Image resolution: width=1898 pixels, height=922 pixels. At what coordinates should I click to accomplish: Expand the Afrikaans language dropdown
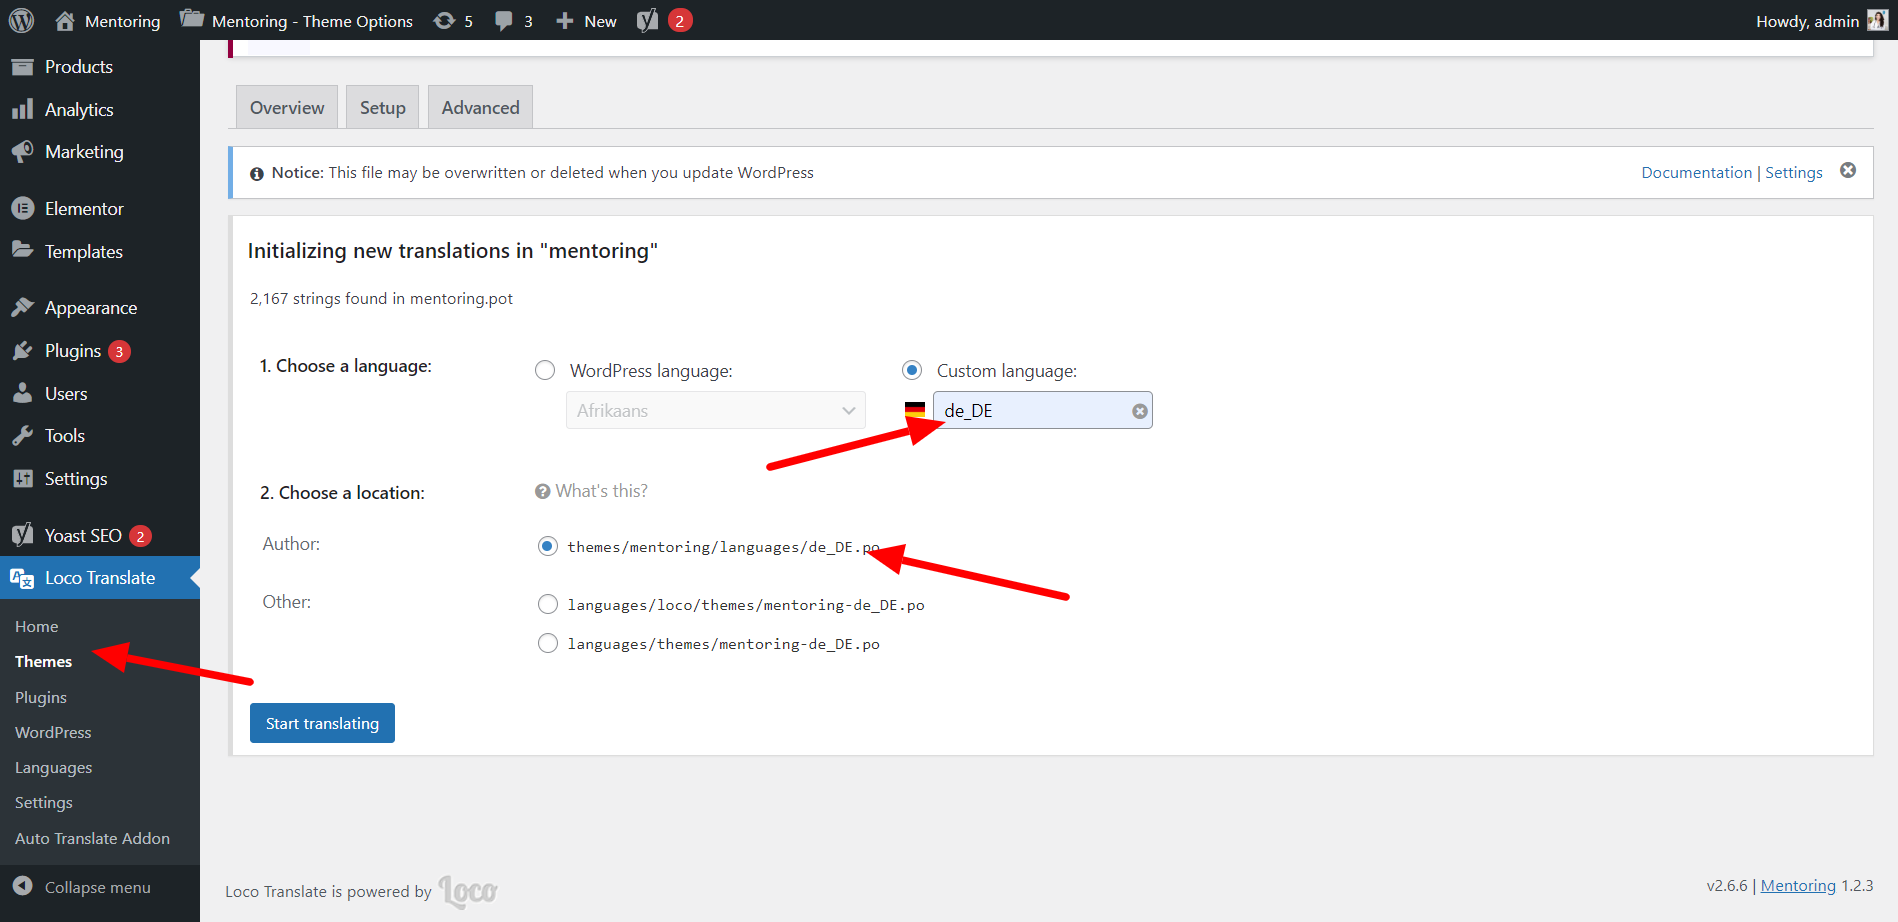click(x=716, y=410)
